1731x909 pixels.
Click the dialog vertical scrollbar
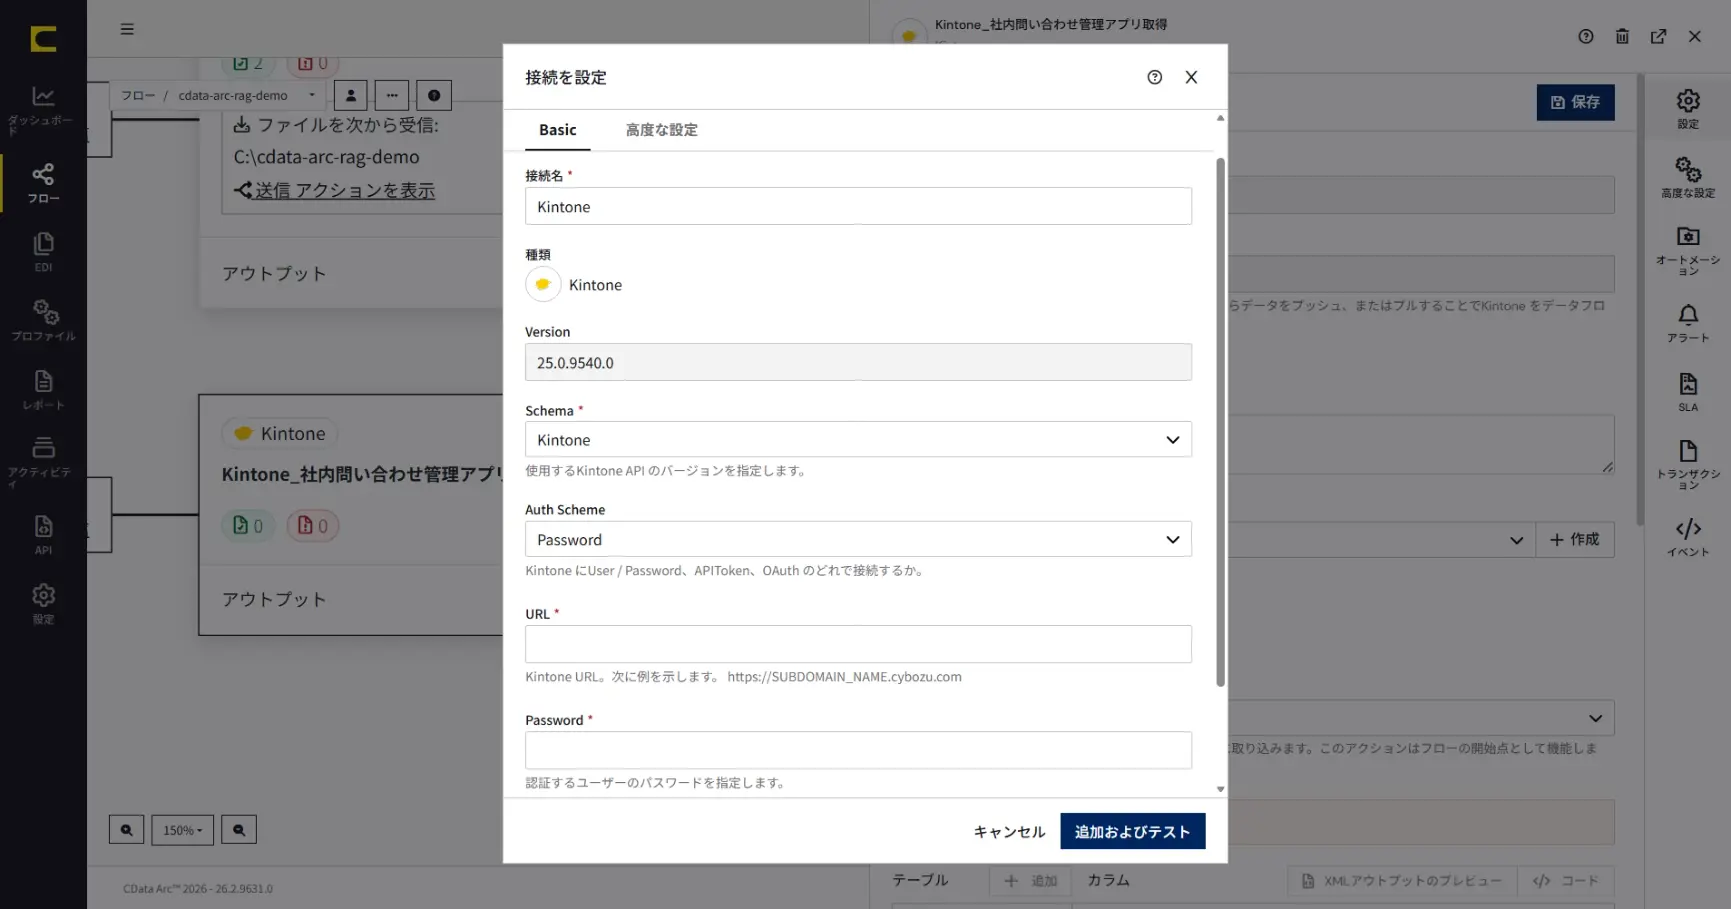pyautogui.click(x=1220, y=422)
